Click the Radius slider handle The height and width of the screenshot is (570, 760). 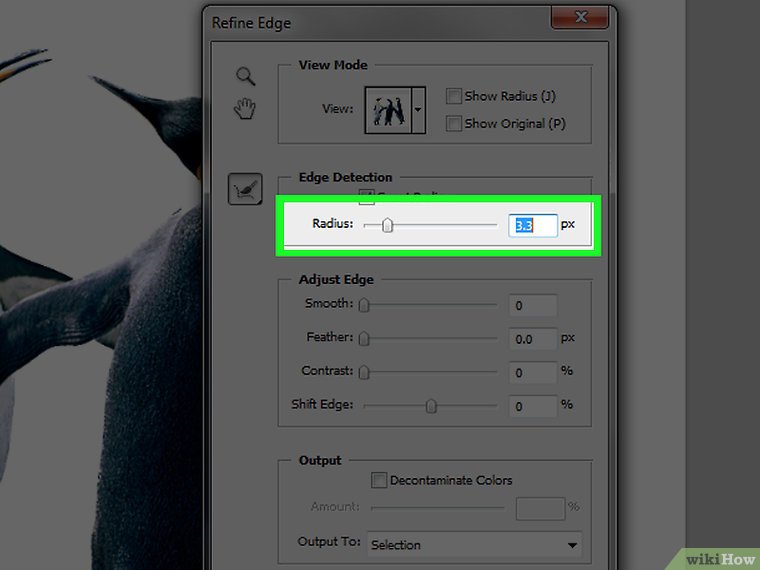(x=387, y=226)
